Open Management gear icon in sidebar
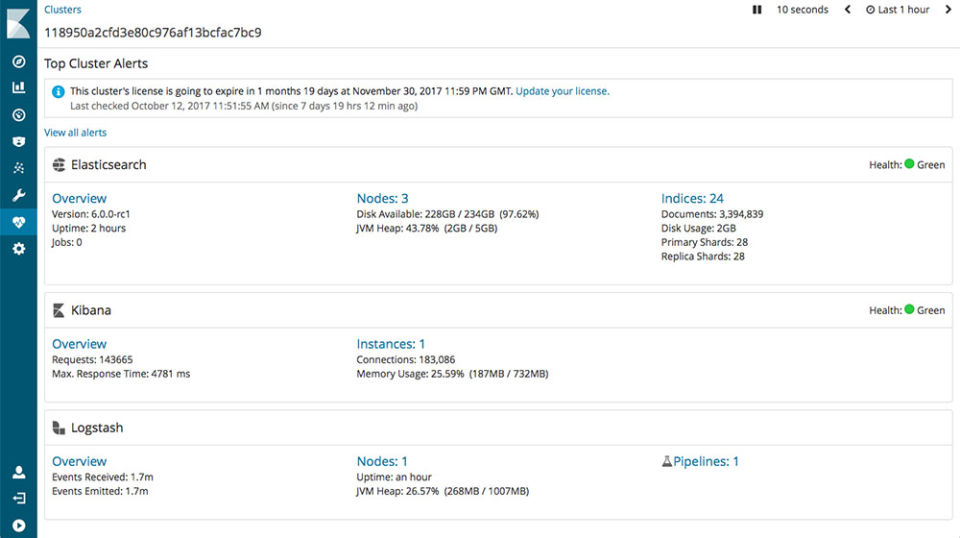 18,248
